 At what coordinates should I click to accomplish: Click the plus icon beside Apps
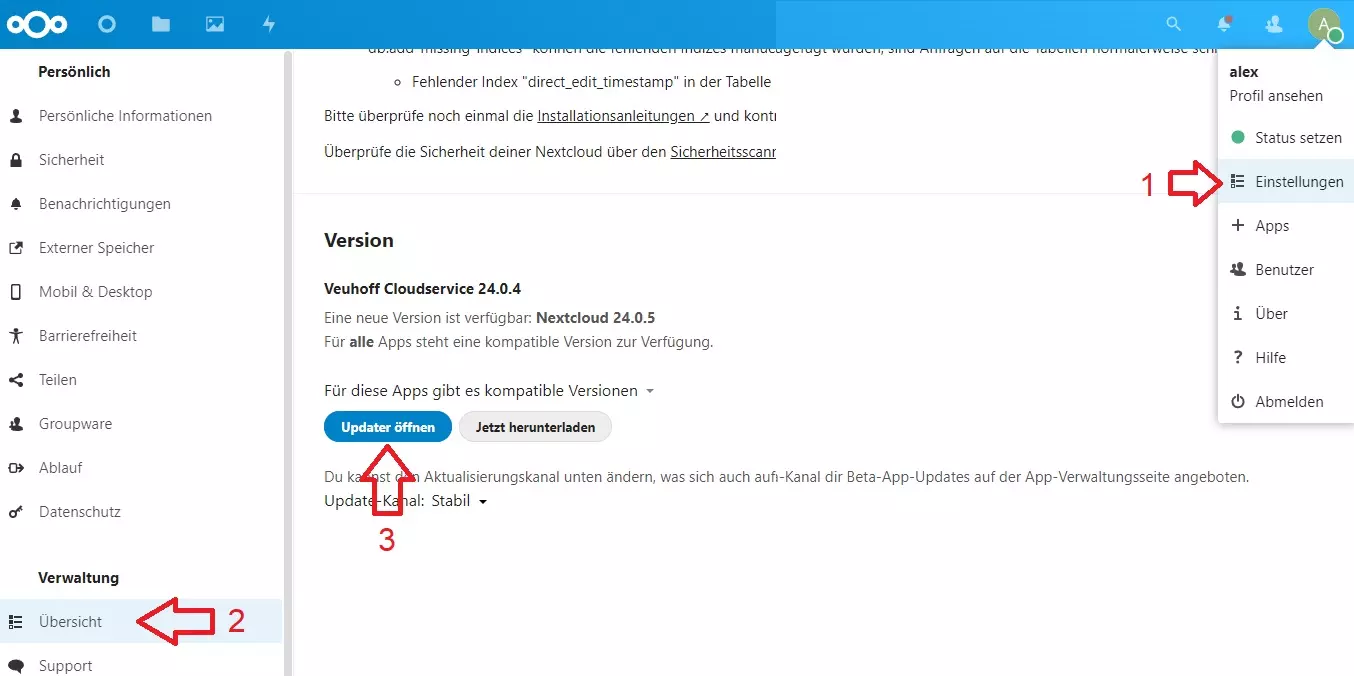pyautogui.click(x=1238, y=226)
